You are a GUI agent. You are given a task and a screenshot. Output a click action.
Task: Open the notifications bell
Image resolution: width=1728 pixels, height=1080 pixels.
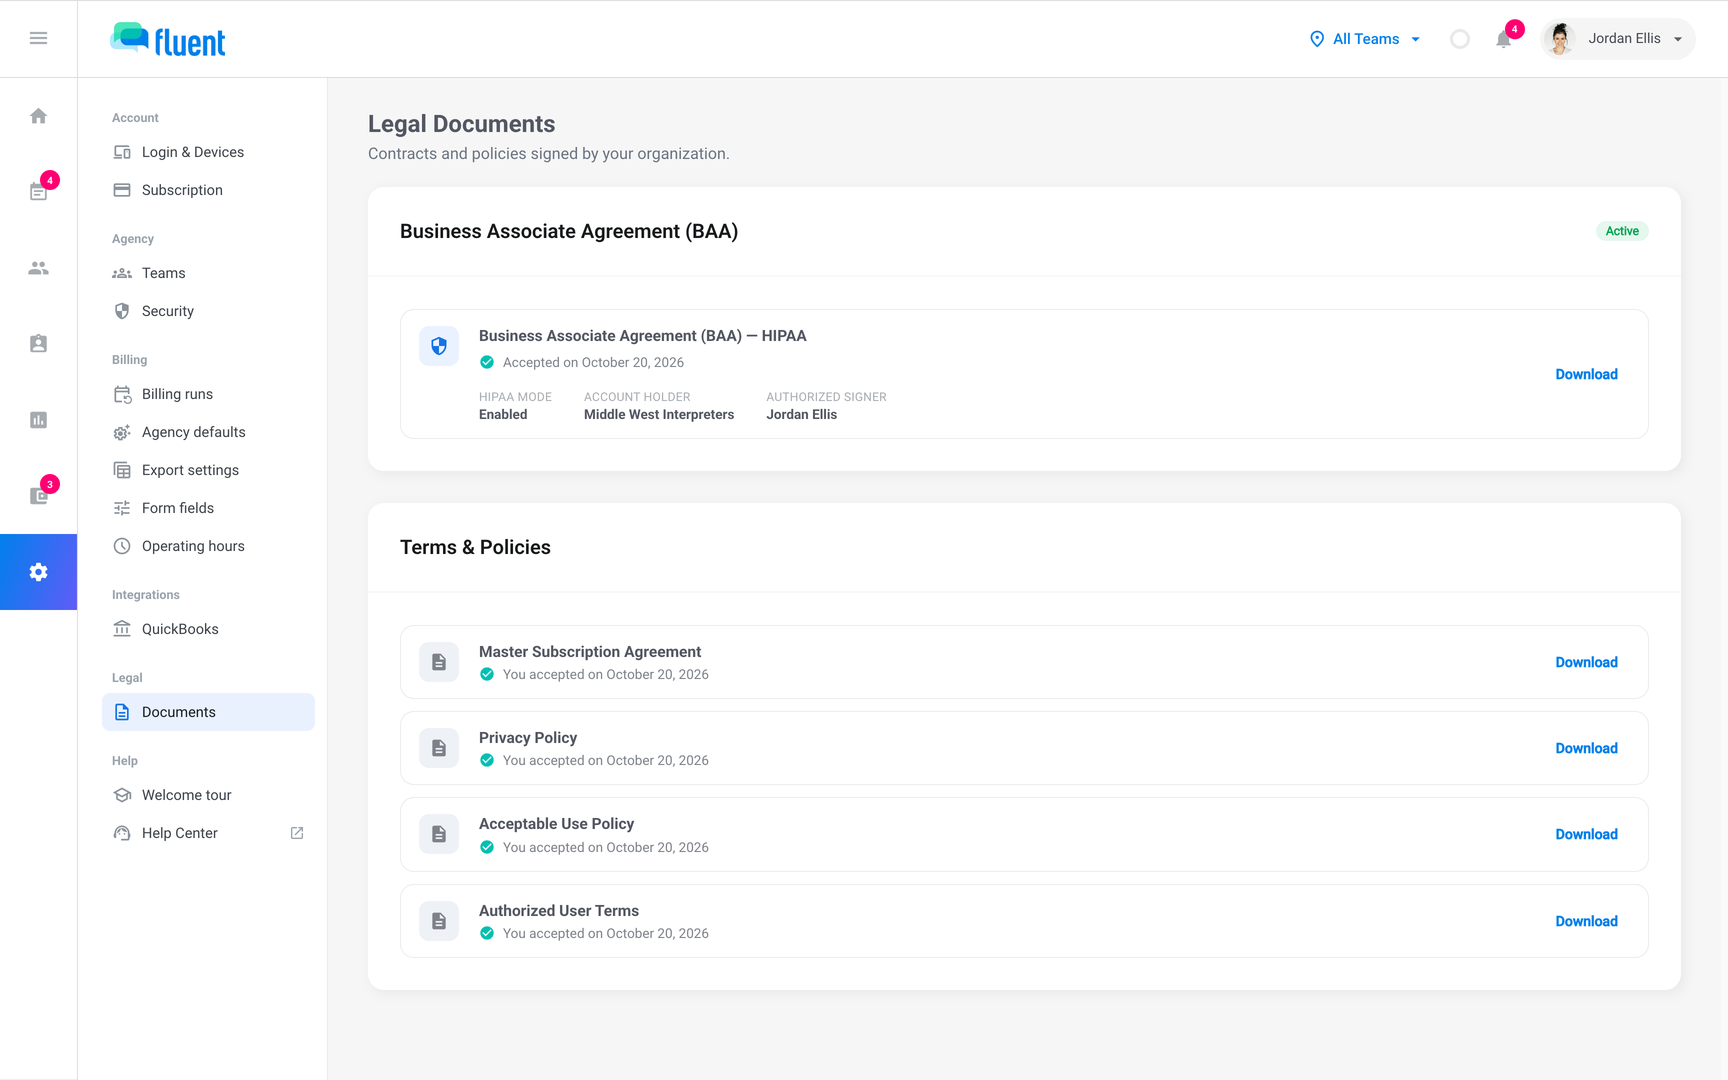[x=1503, y=39]
